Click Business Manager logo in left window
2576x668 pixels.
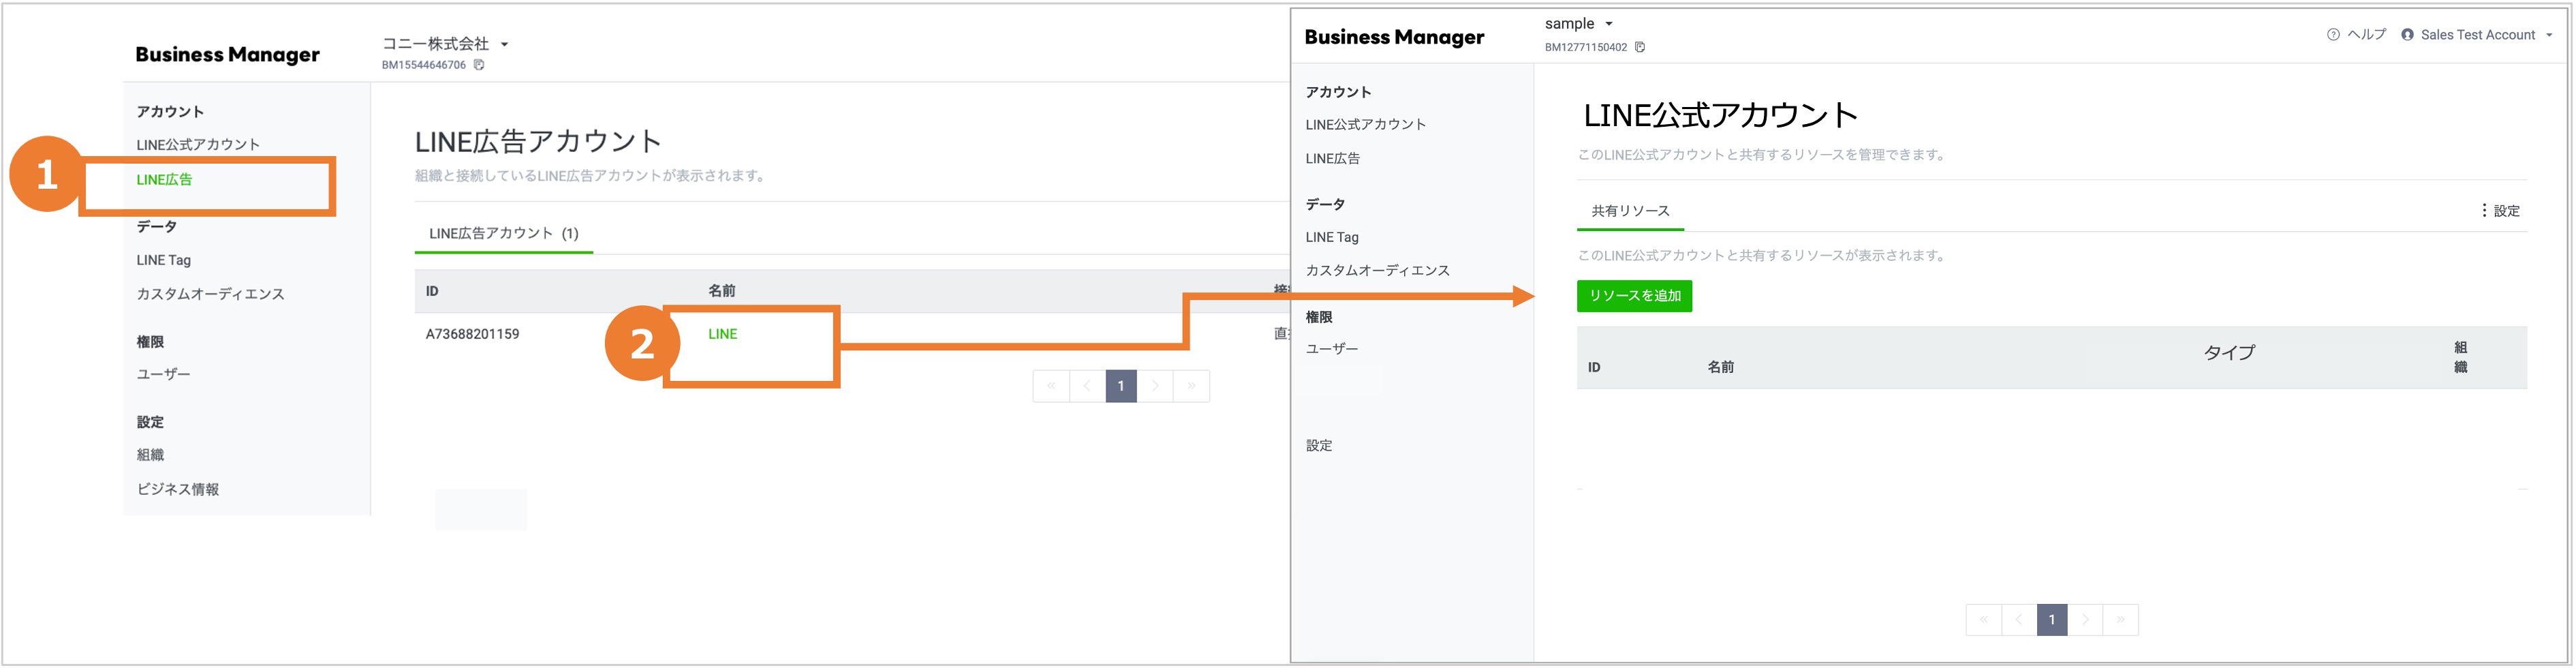click(228, 55)
